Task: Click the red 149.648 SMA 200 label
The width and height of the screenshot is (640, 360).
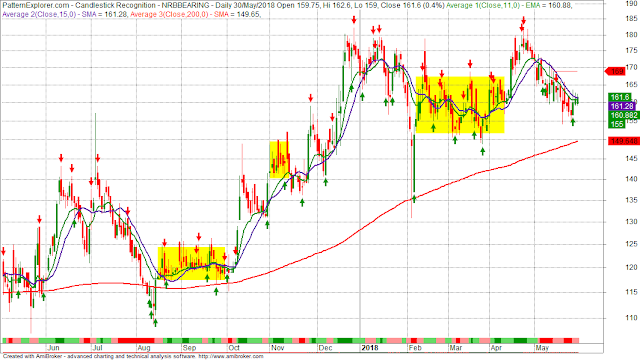Action: [624, 141]
